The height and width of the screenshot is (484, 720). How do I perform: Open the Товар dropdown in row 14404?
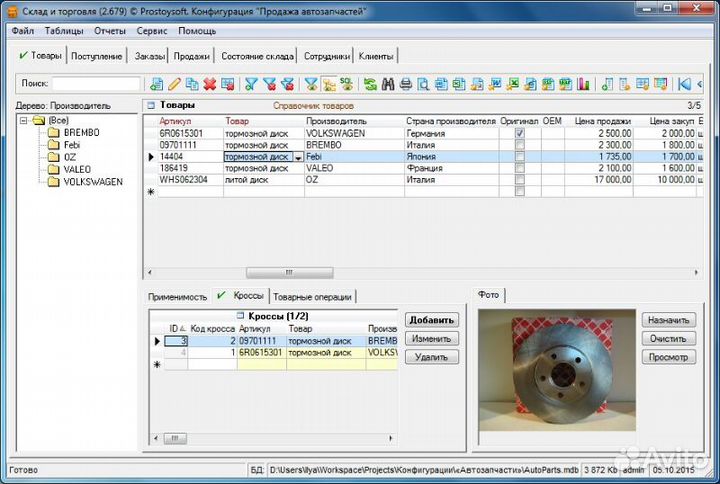[x=297, y=157]
